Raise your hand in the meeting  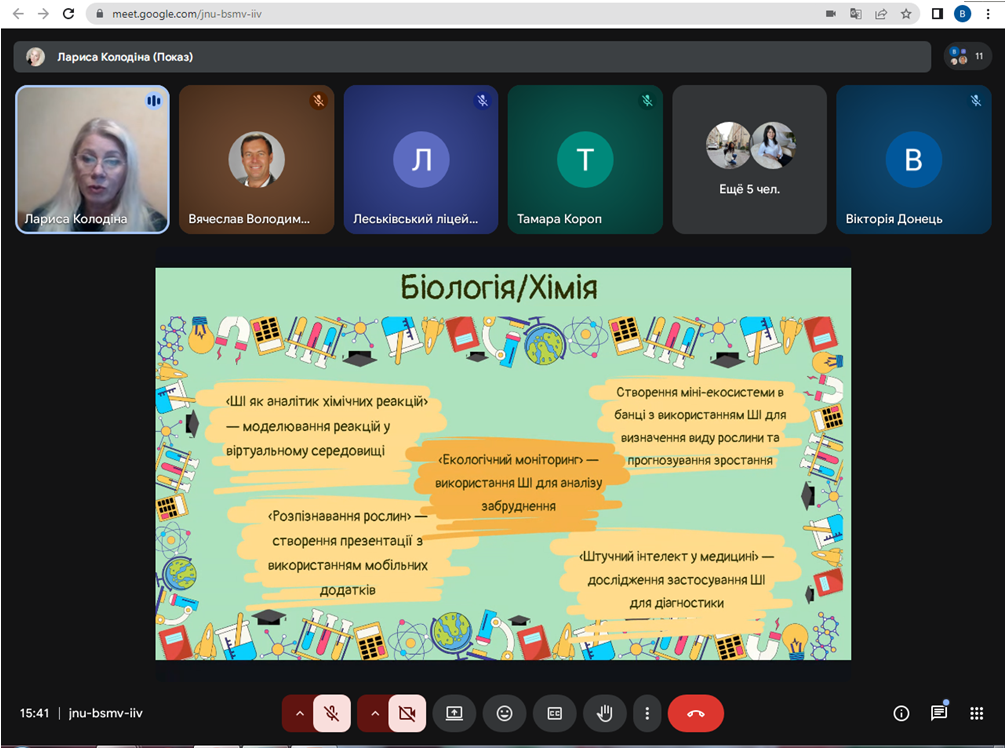click(605, 713)
